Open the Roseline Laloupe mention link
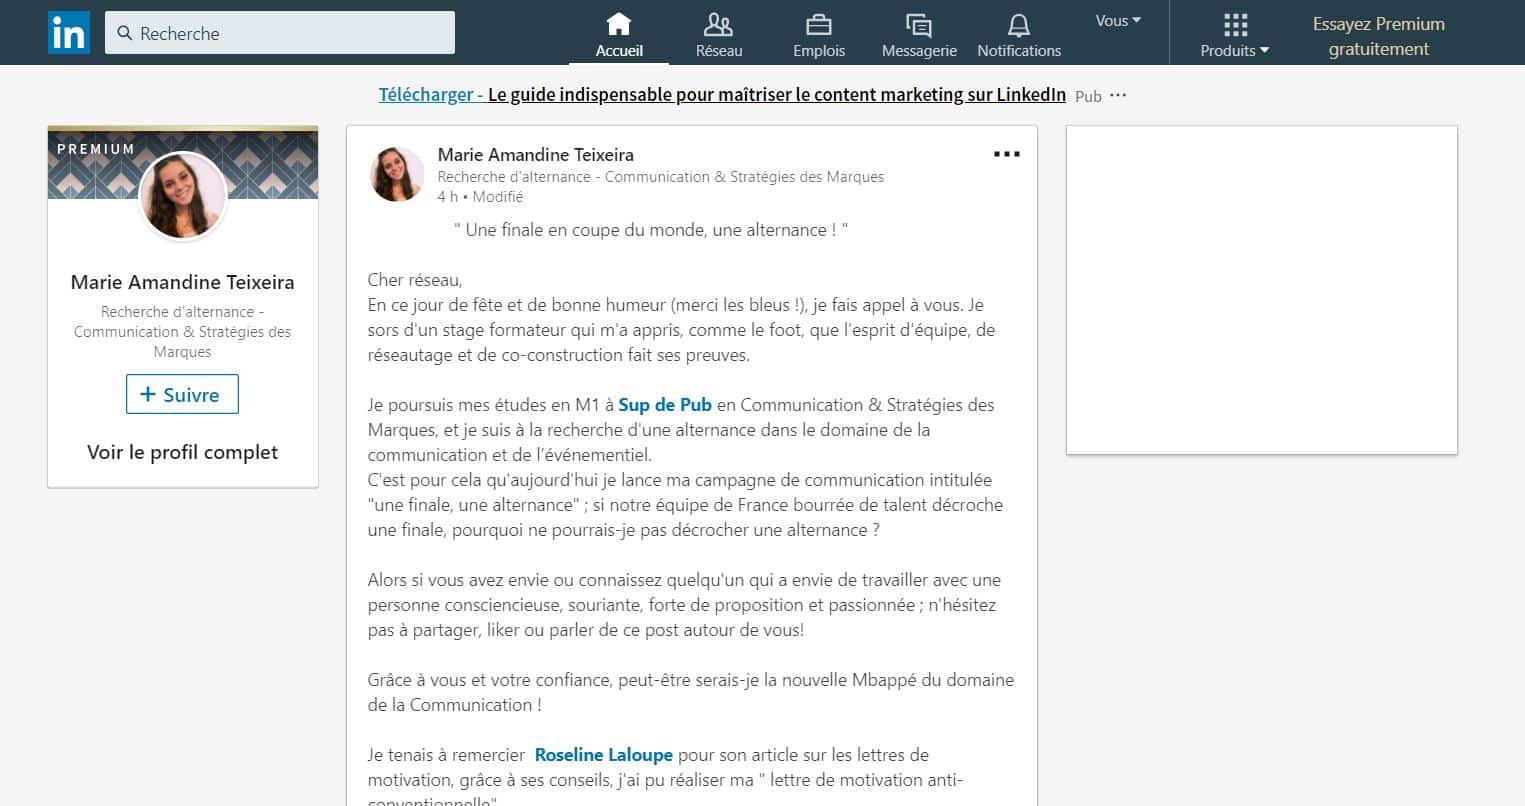 (604, 755)
